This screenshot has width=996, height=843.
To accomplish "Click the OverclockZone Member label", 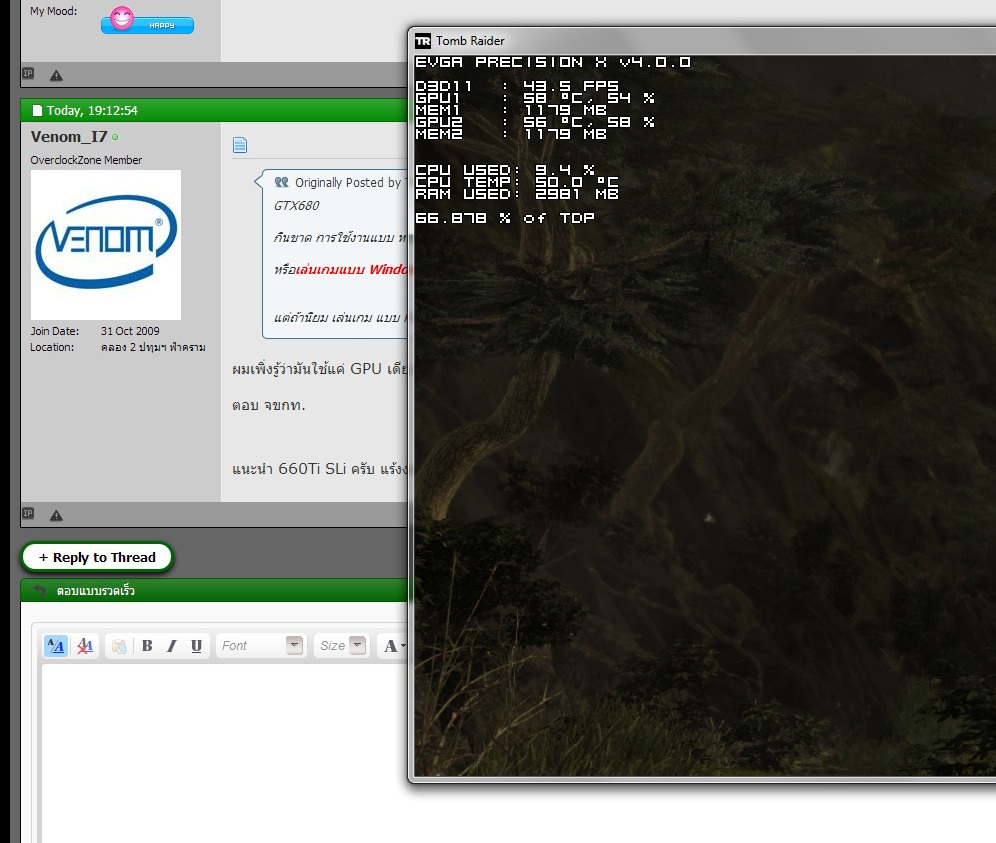I will (x=86, y=160).
